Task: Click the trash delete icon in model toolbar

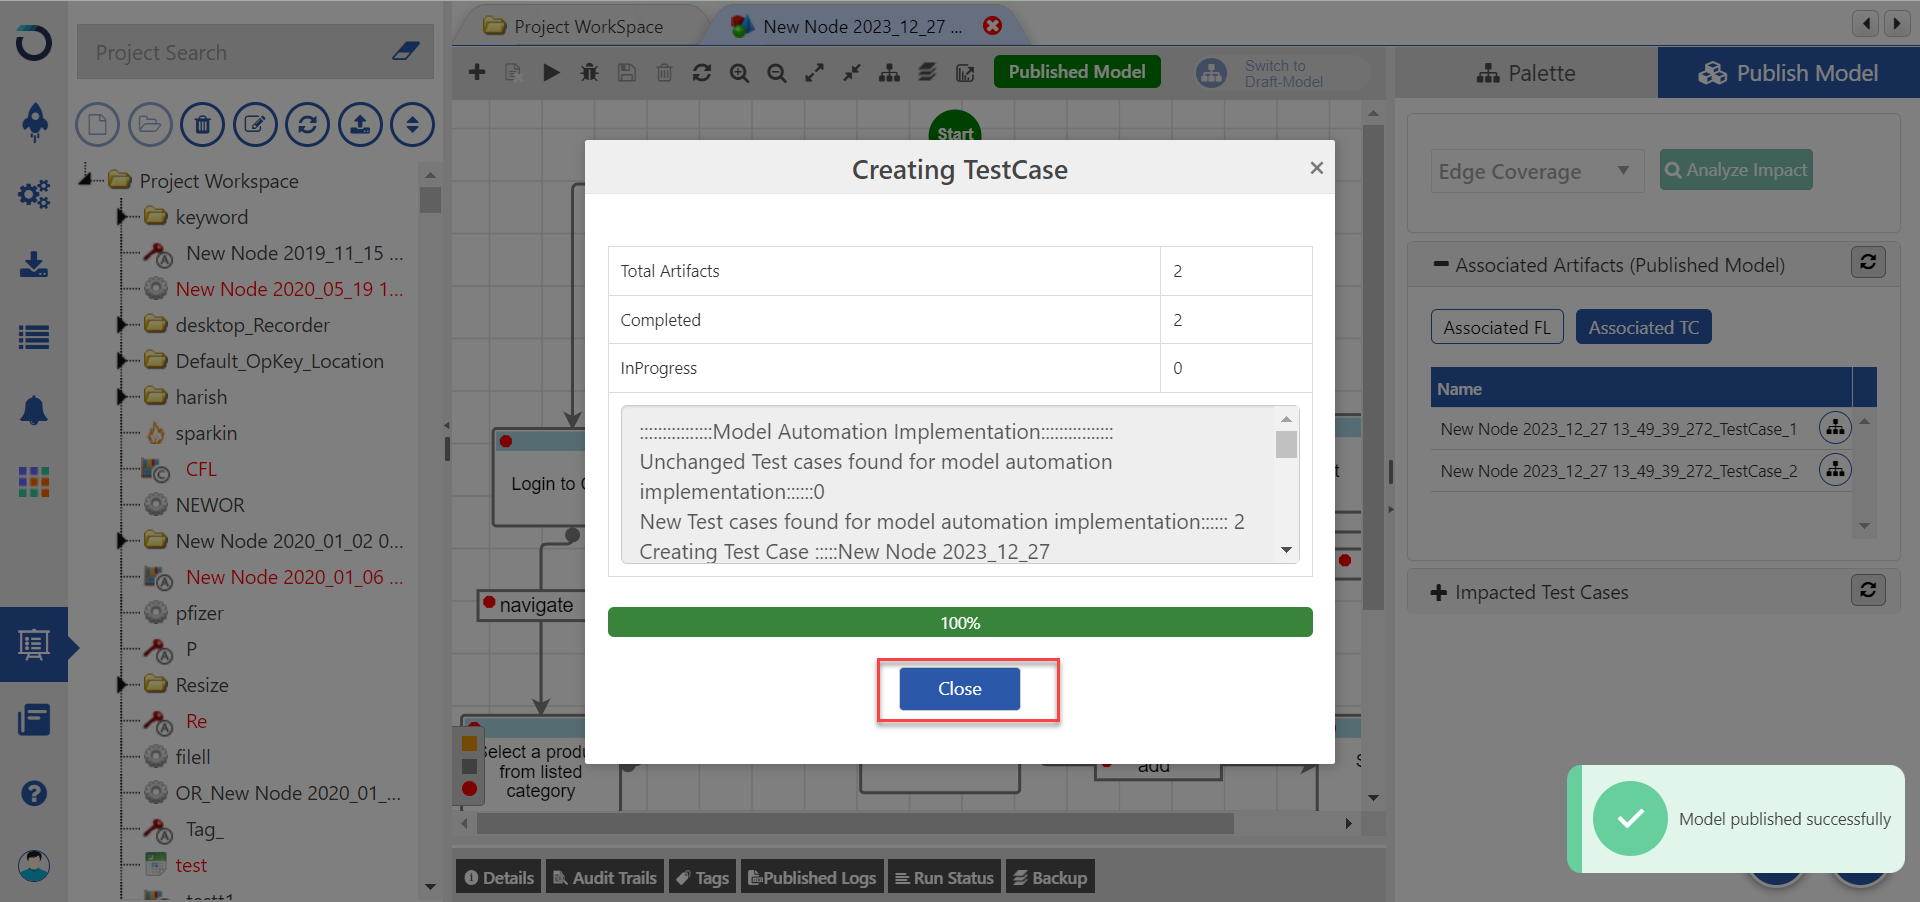Action: pyautogui.click(x=664, y=72)
